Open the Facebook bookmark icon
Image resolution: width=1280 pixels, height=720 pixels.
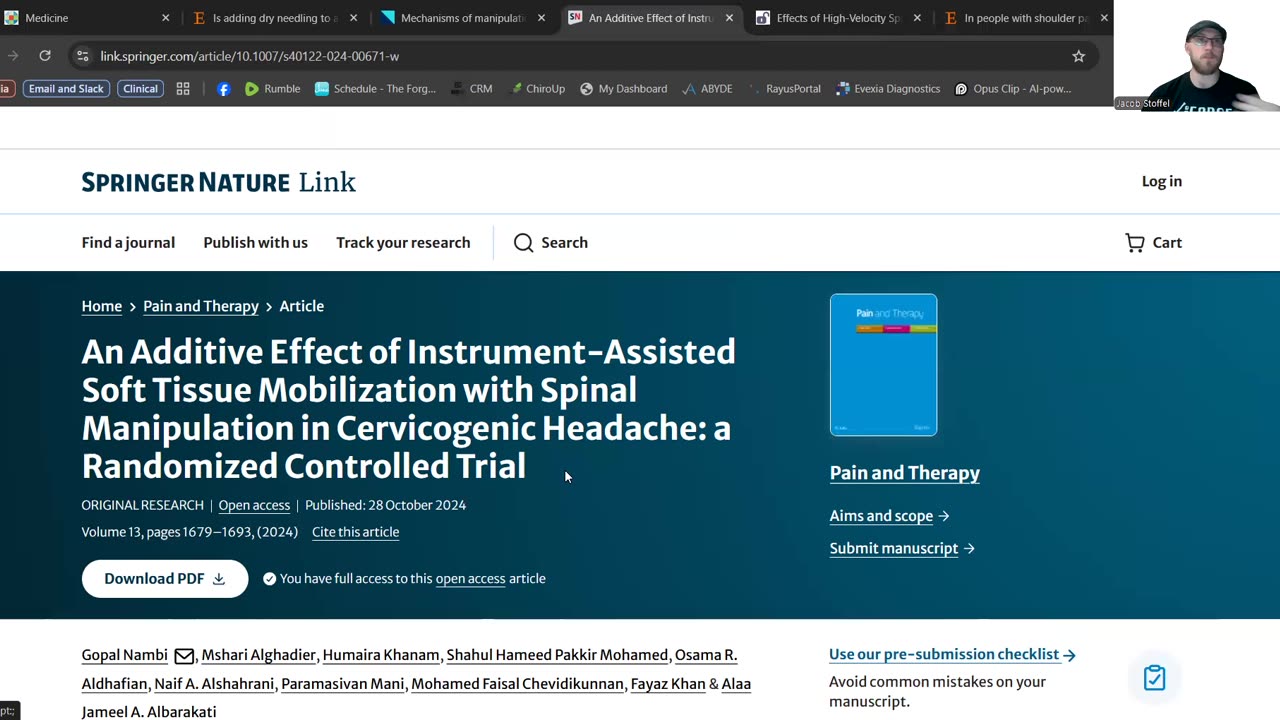tap(223, 89)
